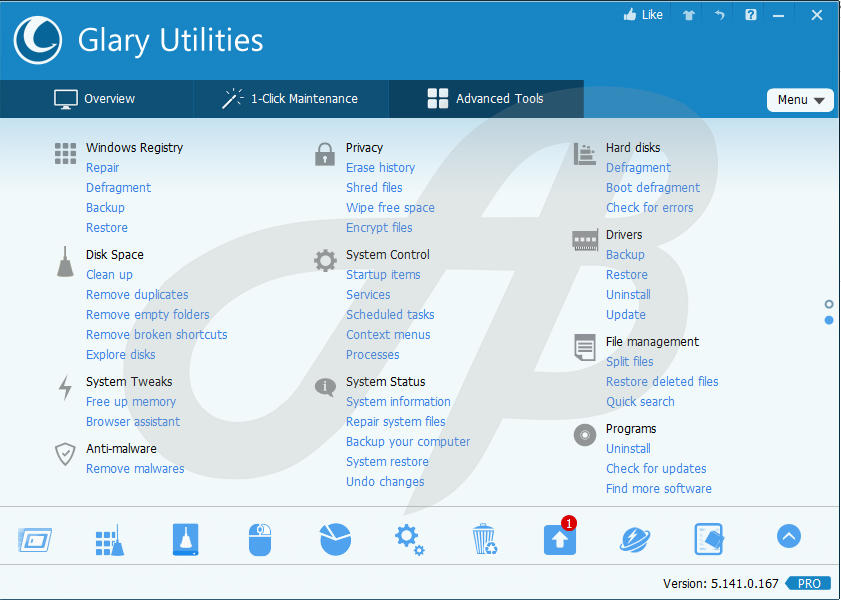This screenshot has width=841, height=601.
Task: Launch the registry grid-and-broom dock icon
Action: 110,539
